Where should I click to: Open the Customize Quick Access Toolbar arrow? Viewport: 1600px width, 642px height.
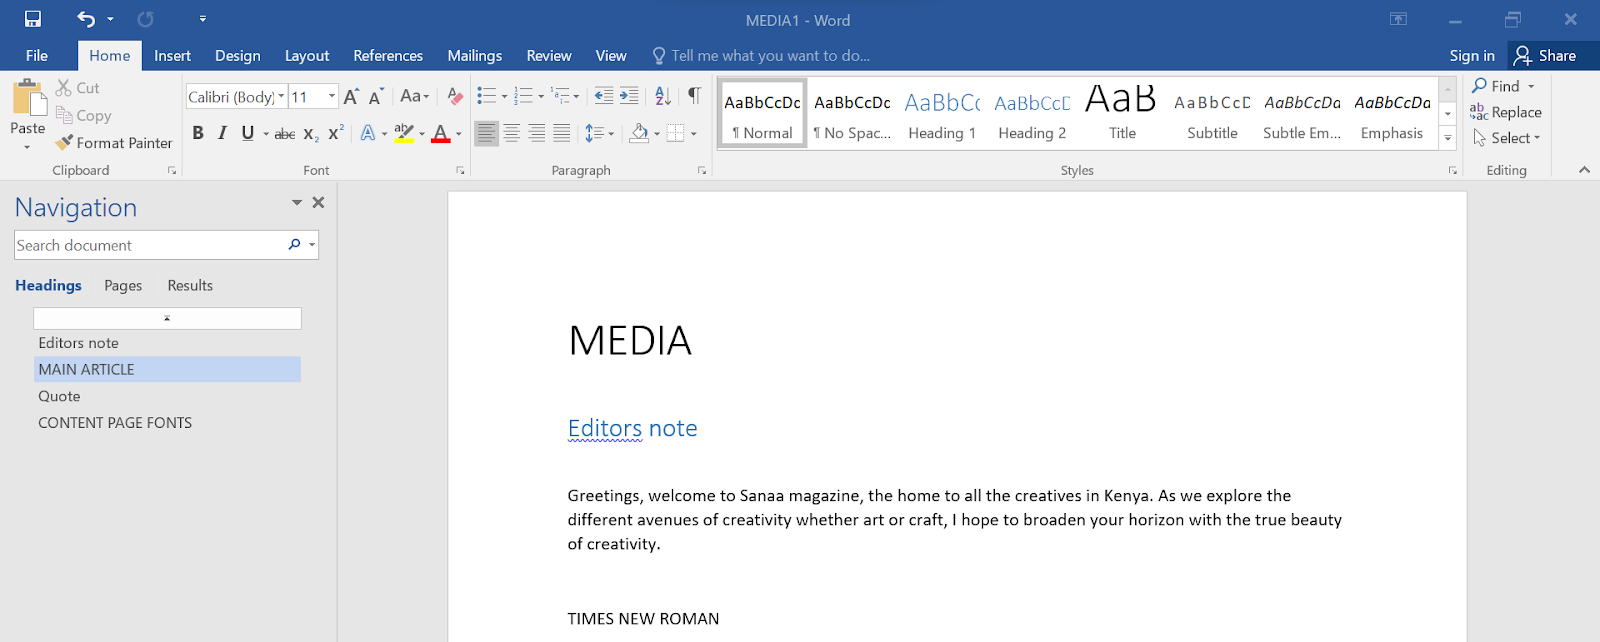pyautogui.click(x=203, y=19)
